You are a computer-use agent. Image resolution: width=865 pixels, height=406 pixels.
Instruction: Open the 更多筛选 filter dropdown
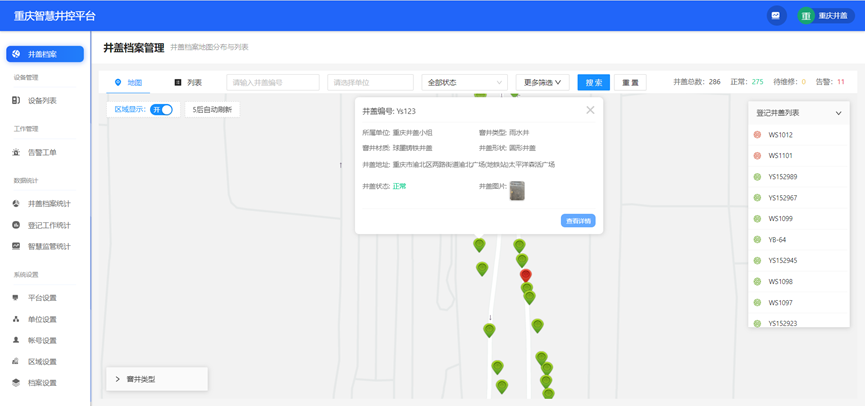[x=542, y=83]
